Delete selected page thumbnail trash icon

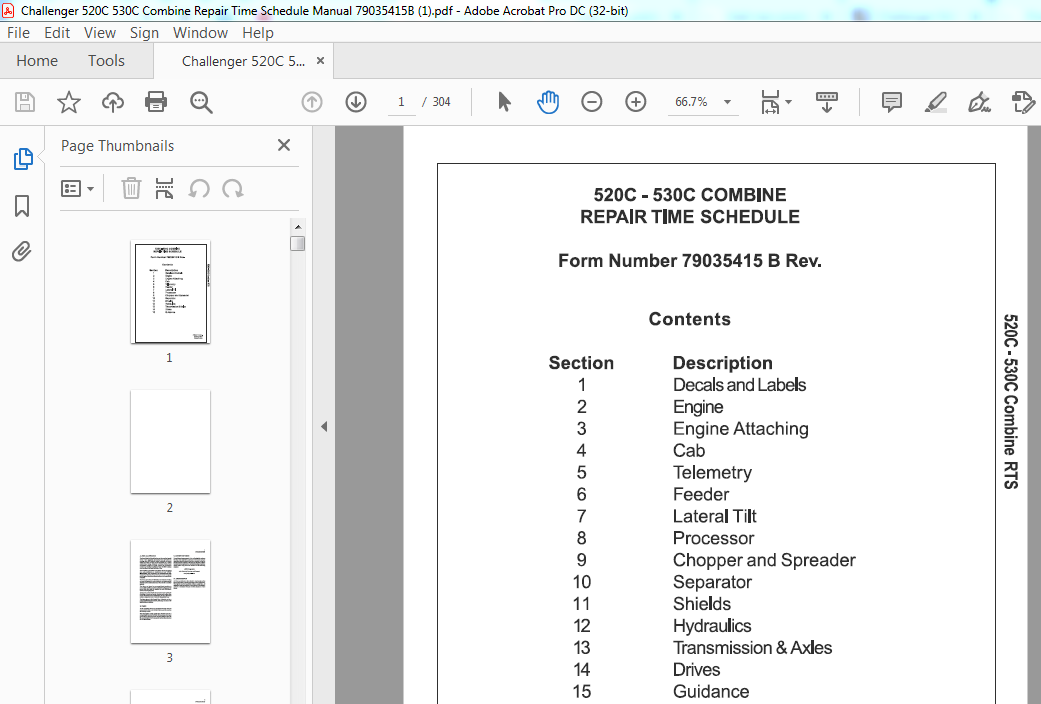(131, 189)
